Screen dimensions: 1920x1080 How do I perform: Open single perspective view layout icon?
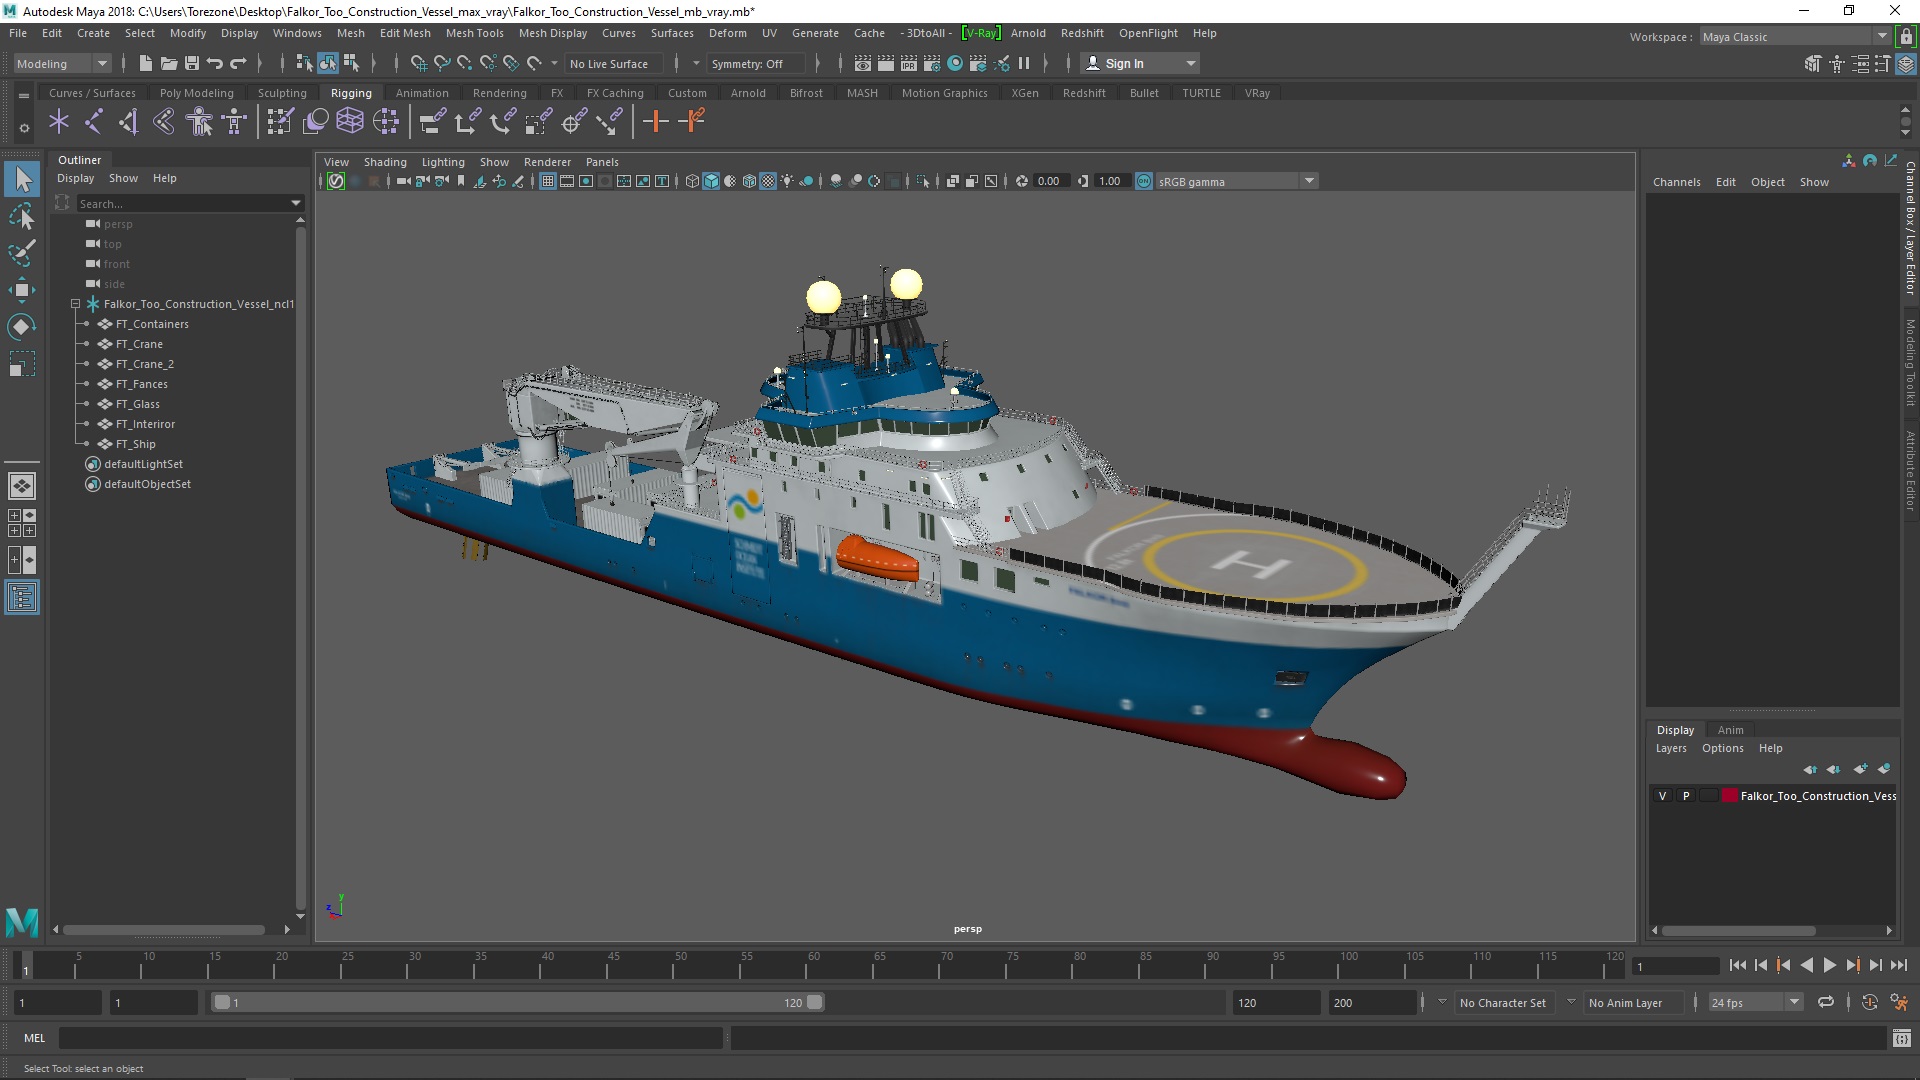(22, 486)
